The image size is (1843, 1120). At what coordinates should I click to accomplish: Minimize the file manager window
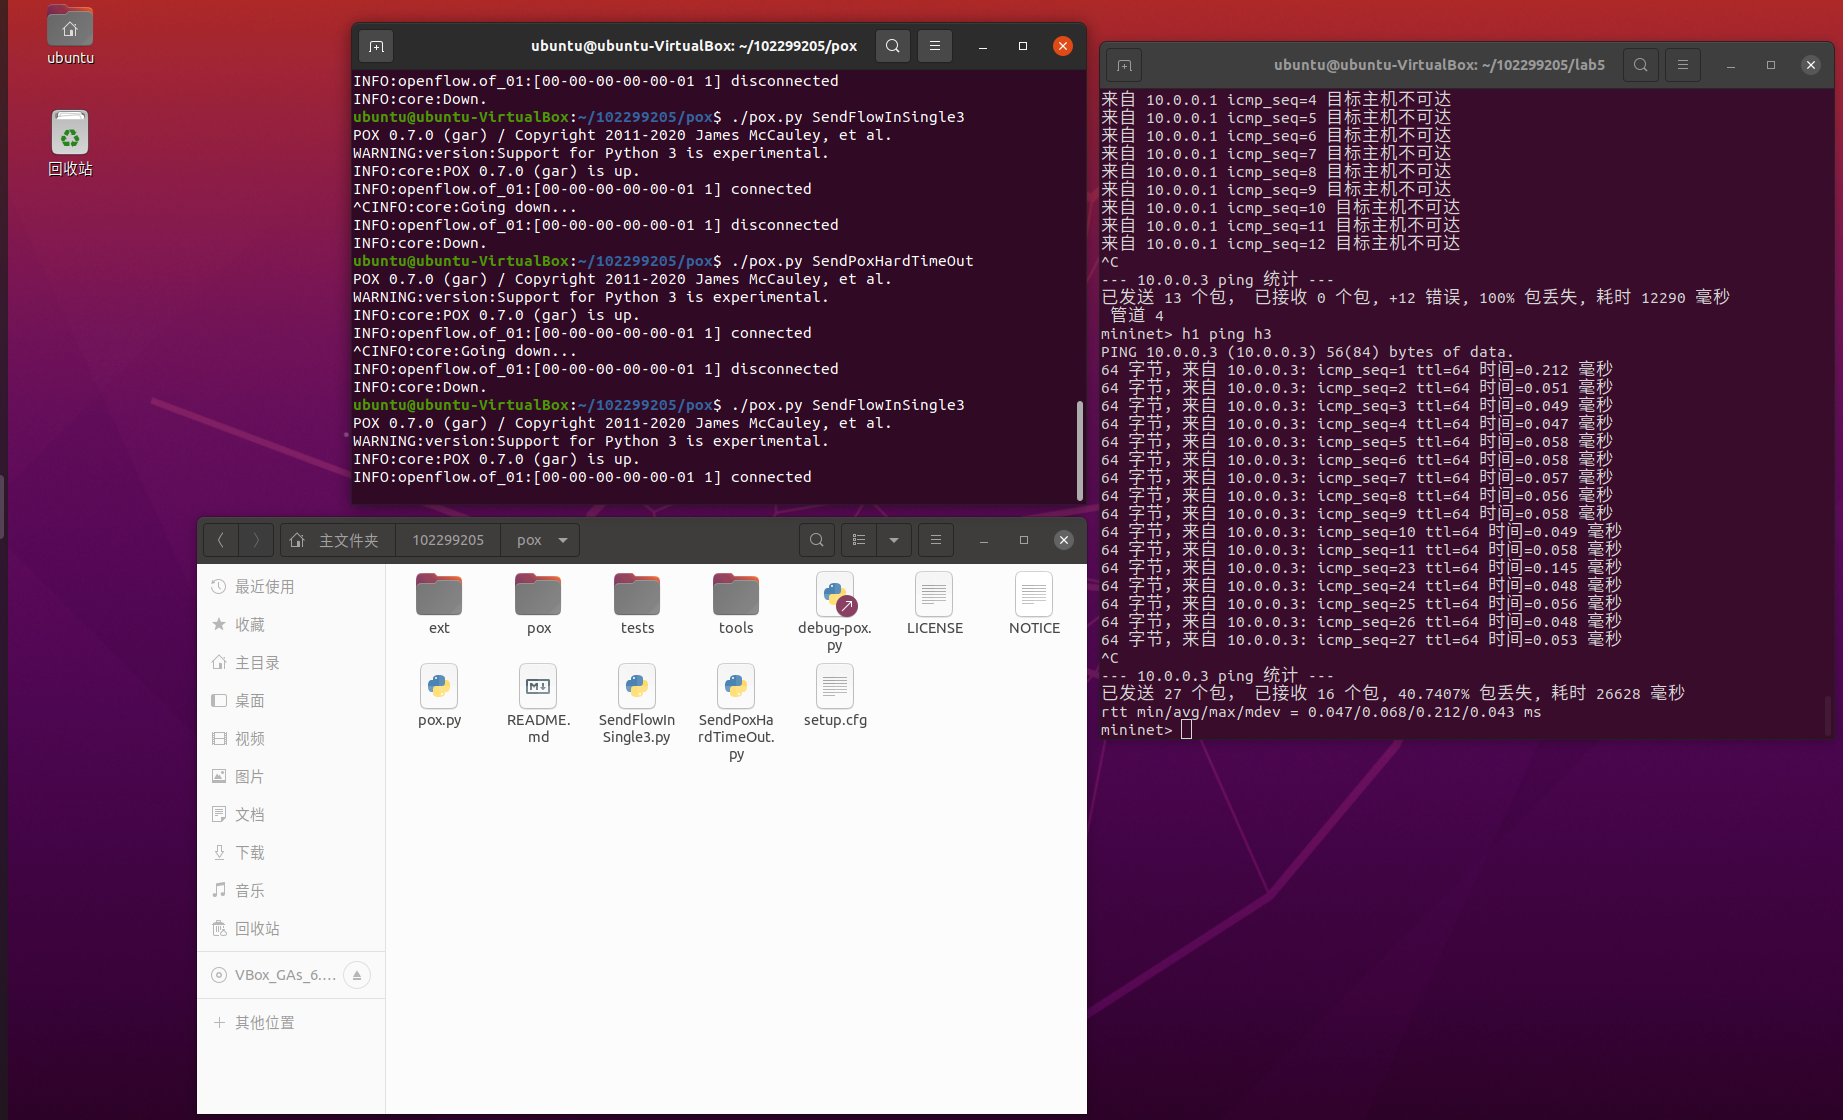pyautogui.click(x=984, y=540)
